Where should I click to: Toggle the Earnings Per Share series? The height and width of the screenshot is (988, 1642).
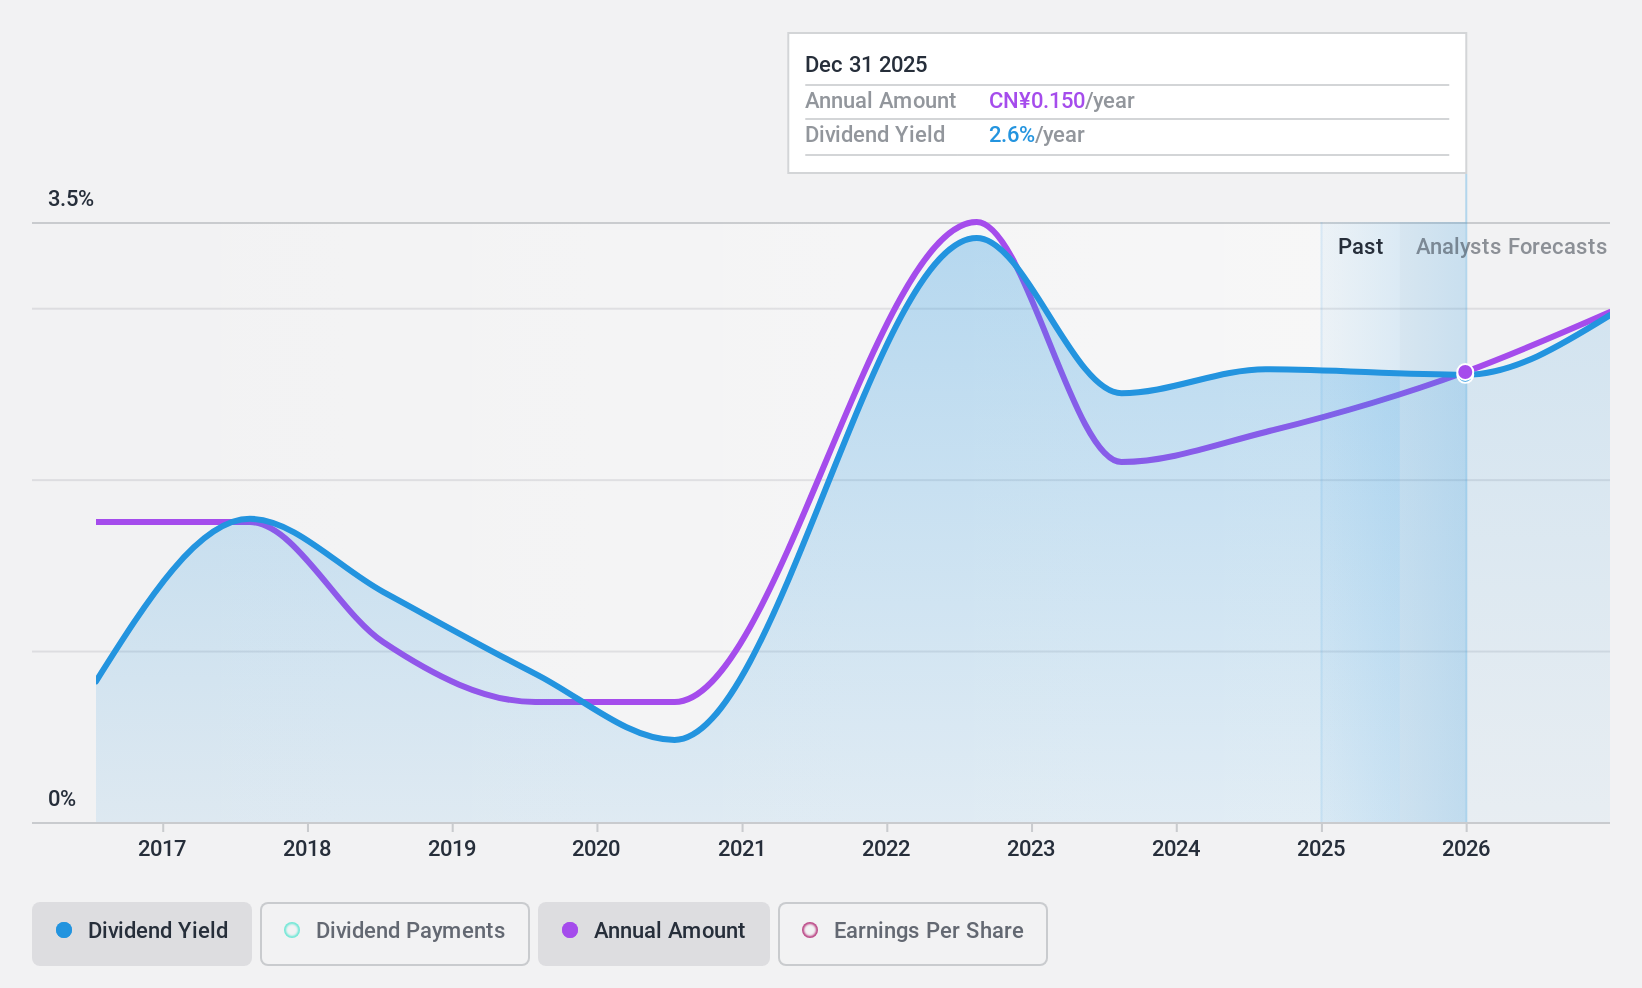913,933
